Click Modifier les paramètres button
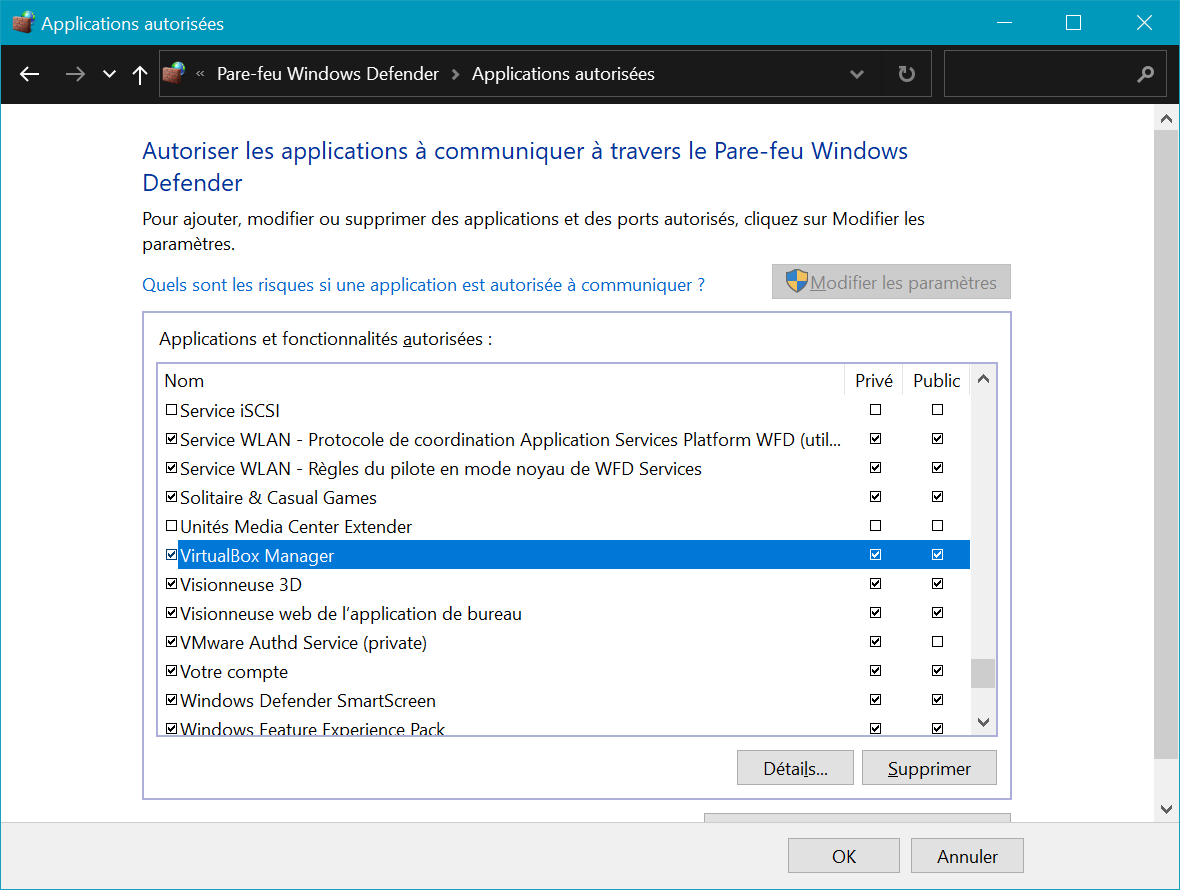The width and height of the screenshot is (1180, 890). [891, 282]
